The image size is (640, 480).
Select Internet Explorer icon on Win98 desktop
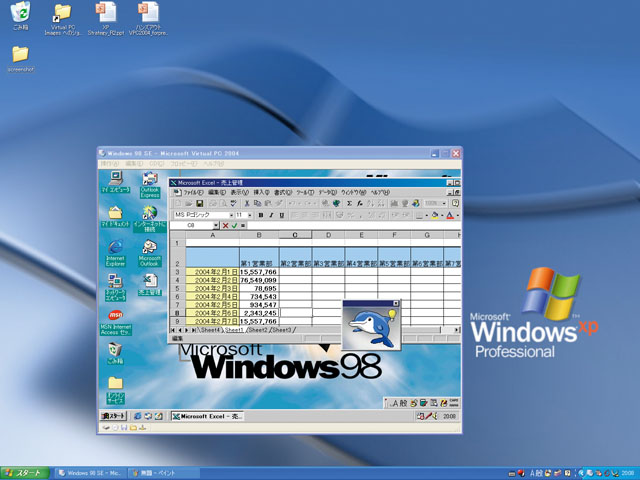116,253
